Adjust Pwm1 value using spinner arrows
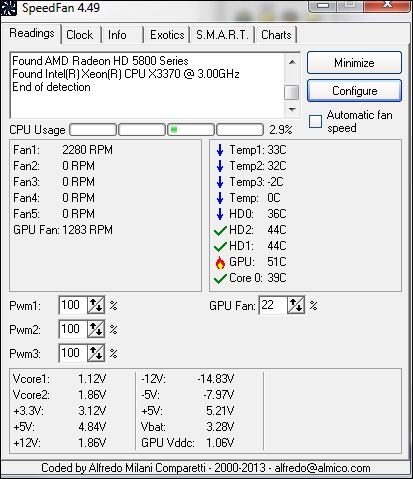This screenshot has height=479, width=413. pyautogui.click(x=96, y=305)
